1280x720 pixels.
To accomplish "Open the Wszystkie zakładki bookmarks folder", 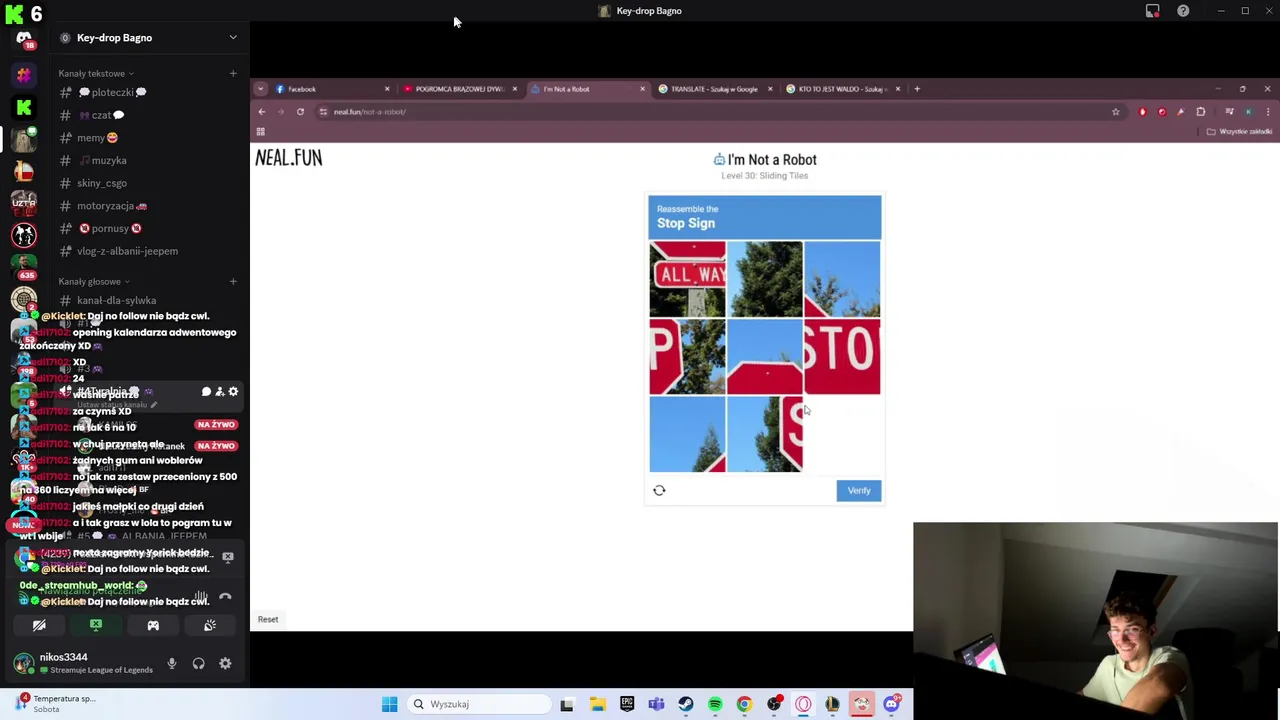I will (1240, 132).
